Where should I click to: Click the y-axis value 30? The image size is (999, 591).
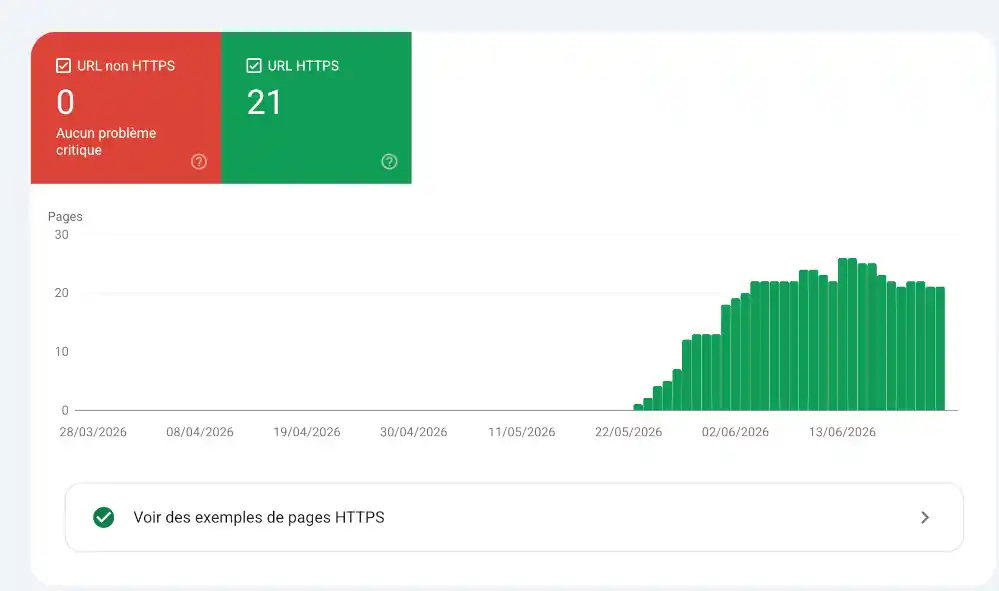point(62,234)
